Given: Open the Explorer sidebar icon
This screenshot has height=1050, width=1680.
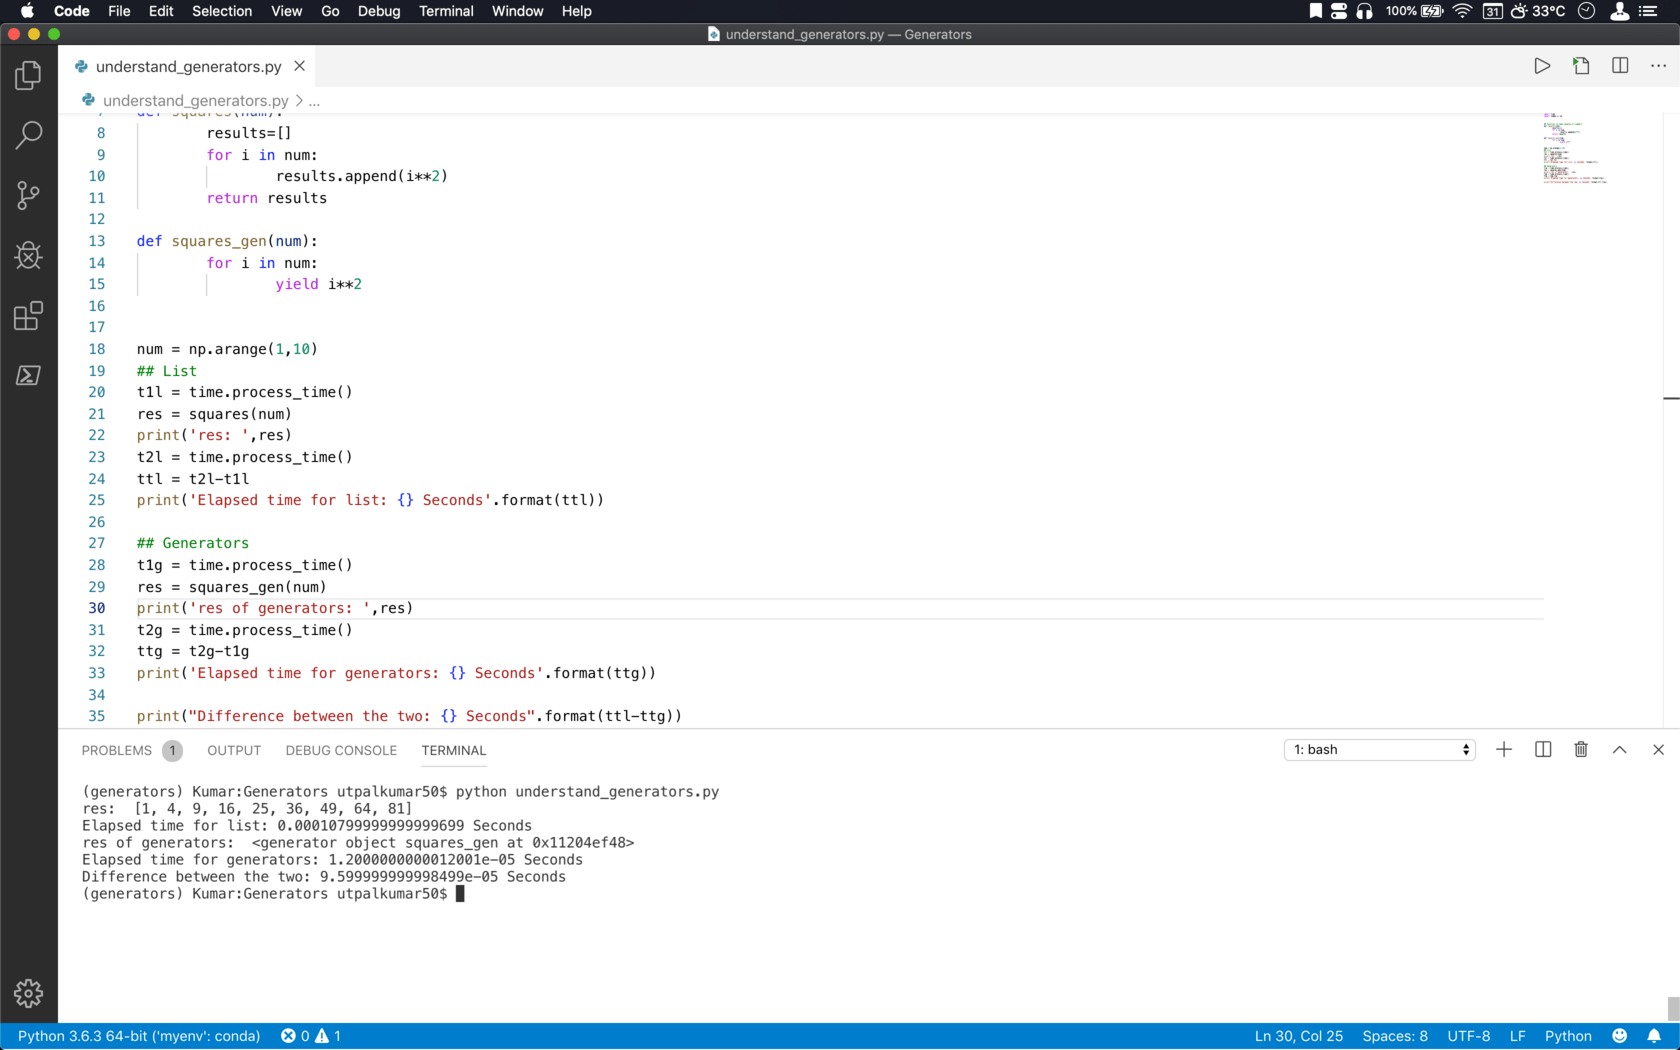Looking at the screenshot, I should [28, 75].
